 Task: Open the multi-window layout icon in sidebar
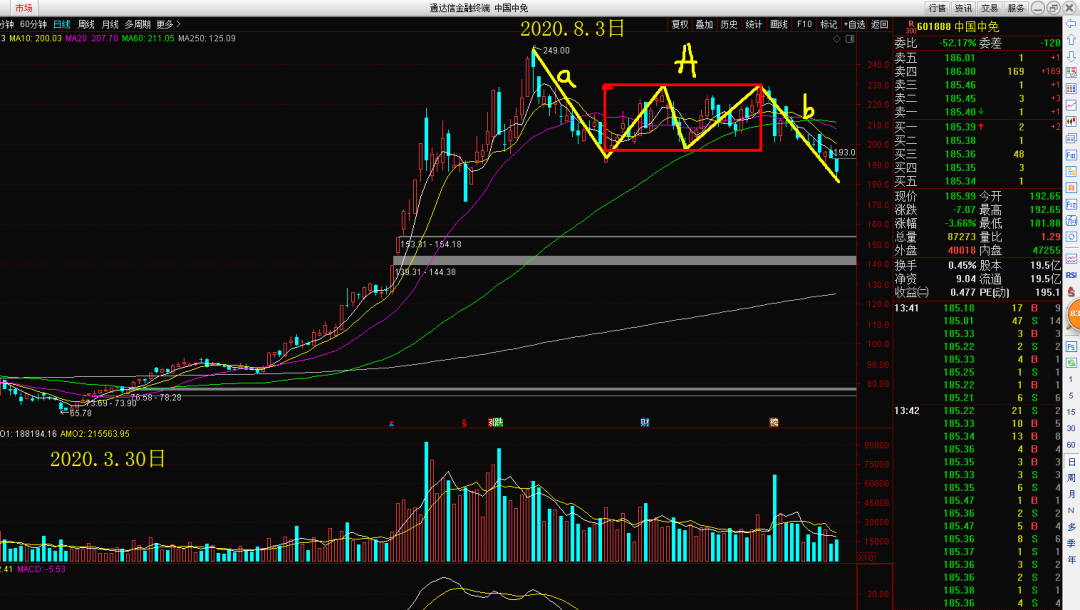click(1071, 138)
